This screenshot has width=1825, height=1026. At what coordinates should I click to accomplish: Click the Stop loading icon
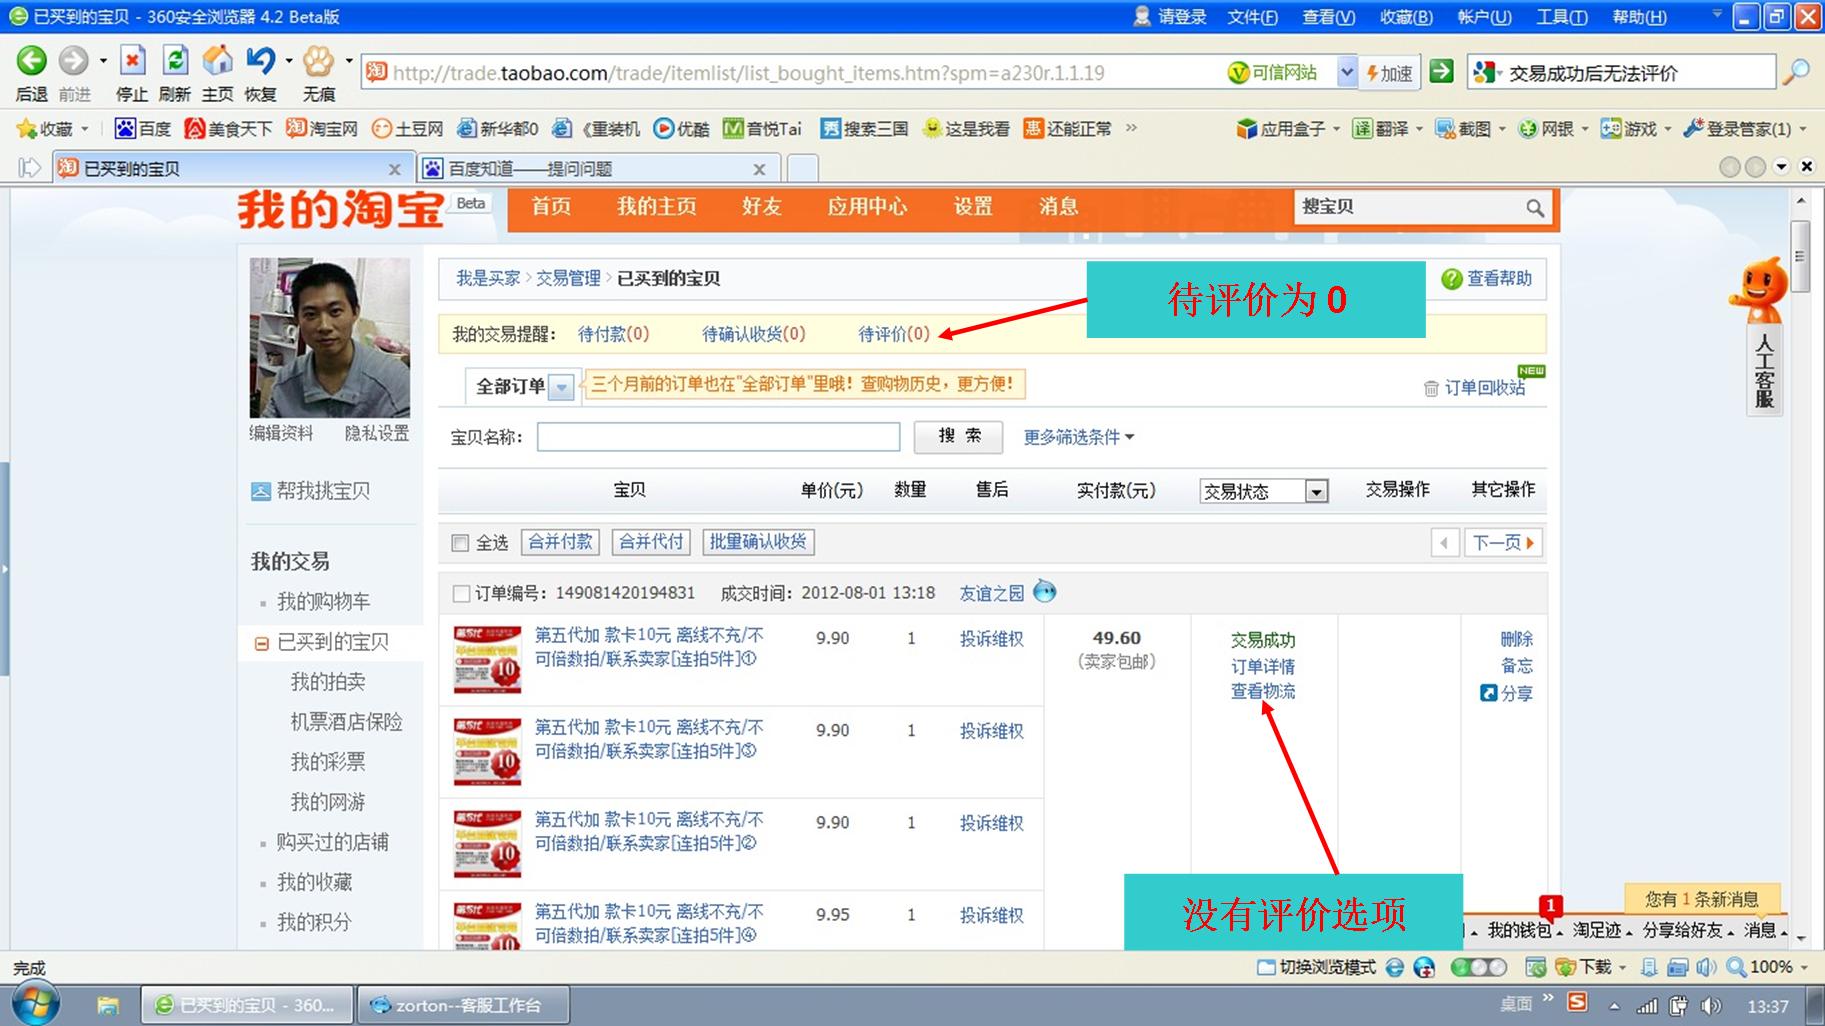point(132,61)
